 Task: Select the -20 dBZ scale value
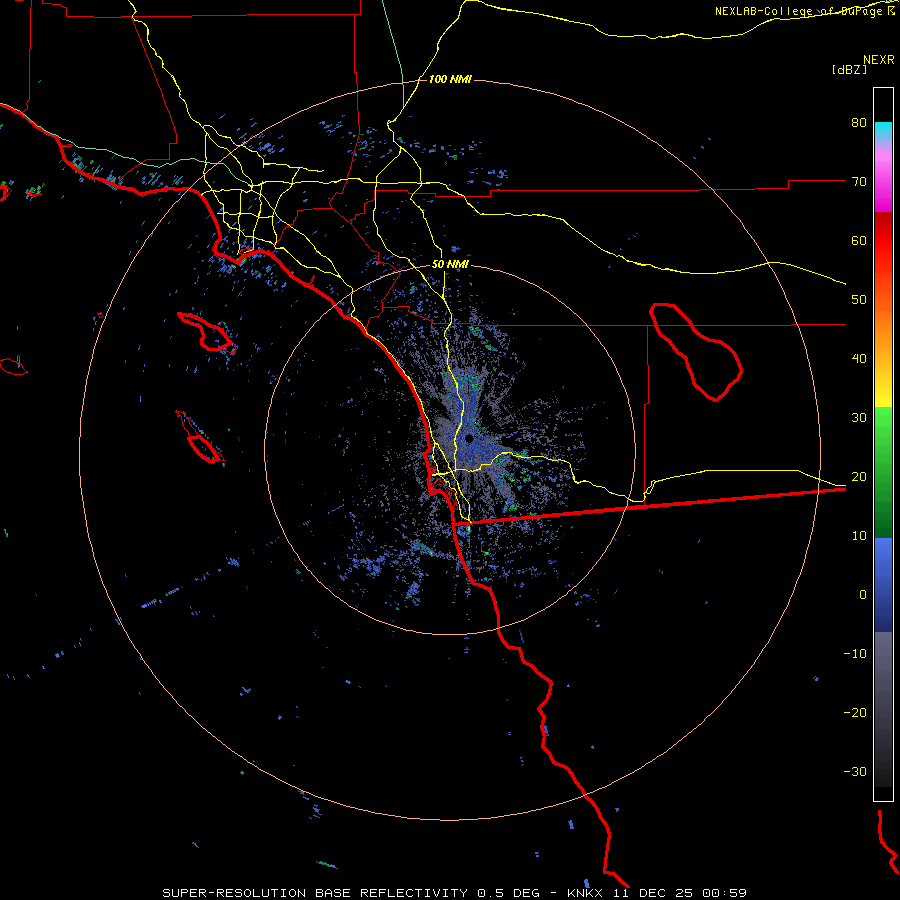855,713
